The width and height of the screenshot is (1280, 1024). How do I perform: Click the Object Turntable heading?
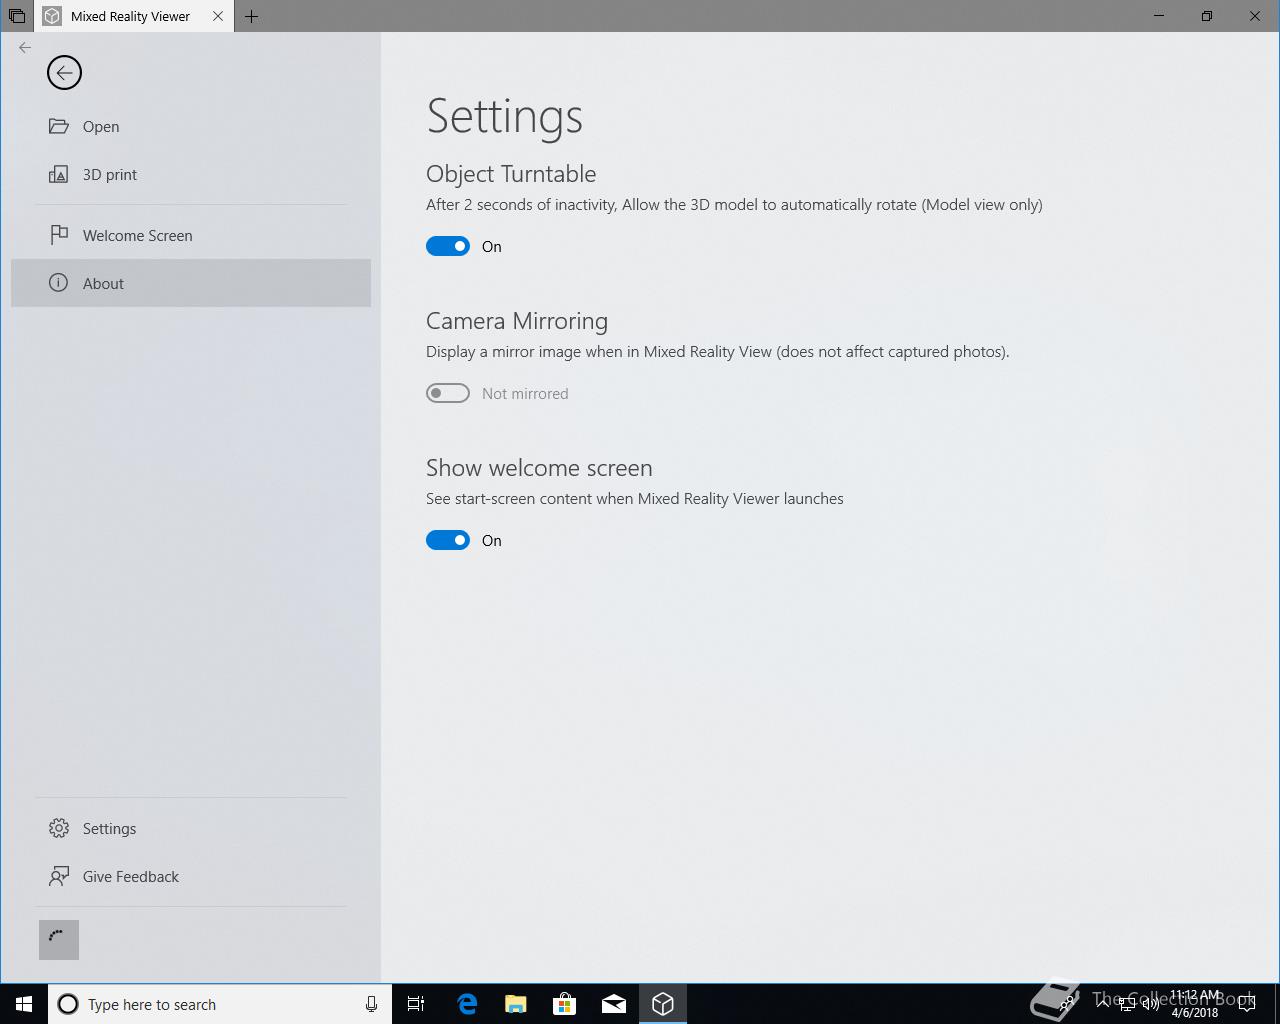pyautogui.click(x=511, y=174)
